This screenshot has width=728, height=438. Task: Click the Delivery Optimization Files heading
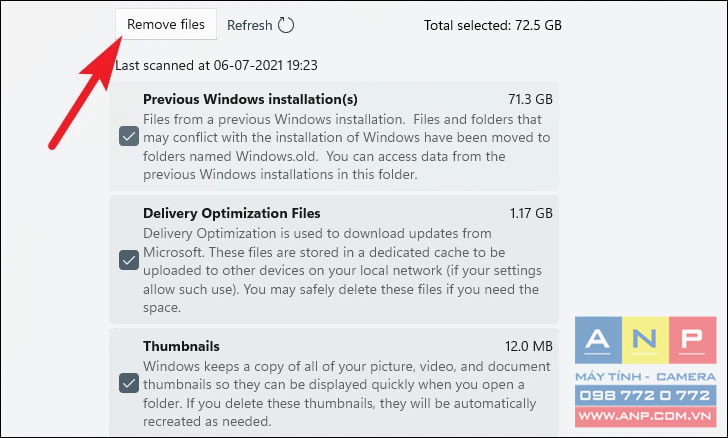232,213
